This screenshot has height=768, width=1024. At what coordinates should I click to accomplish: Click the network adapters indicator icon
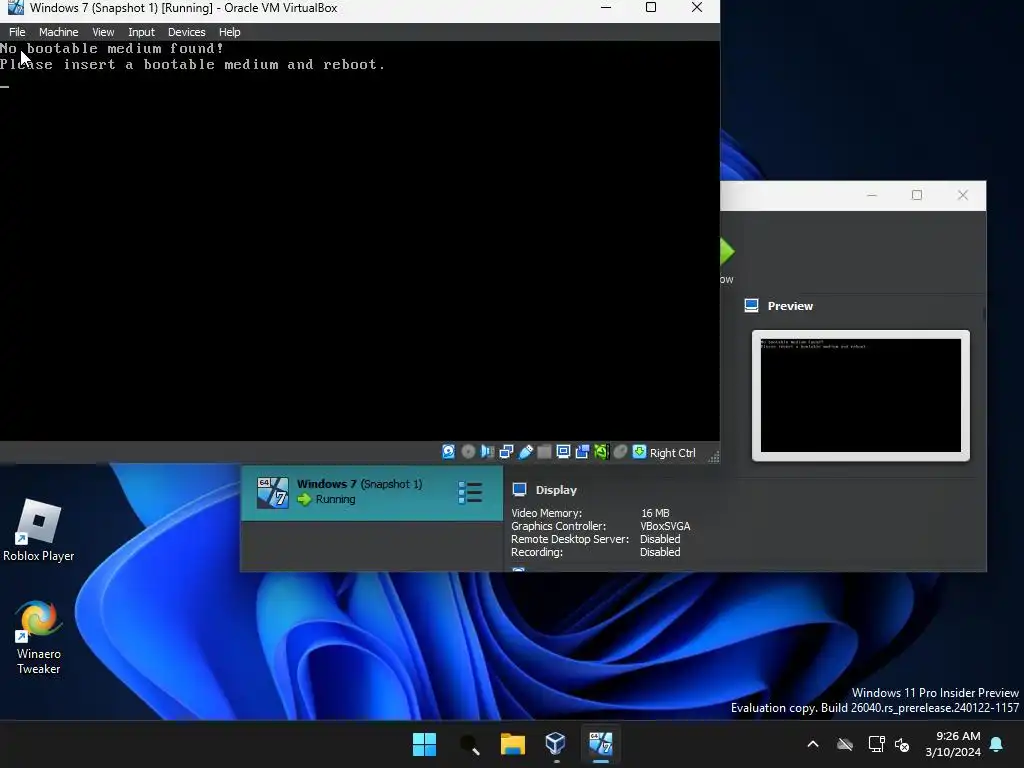[506, 452]
